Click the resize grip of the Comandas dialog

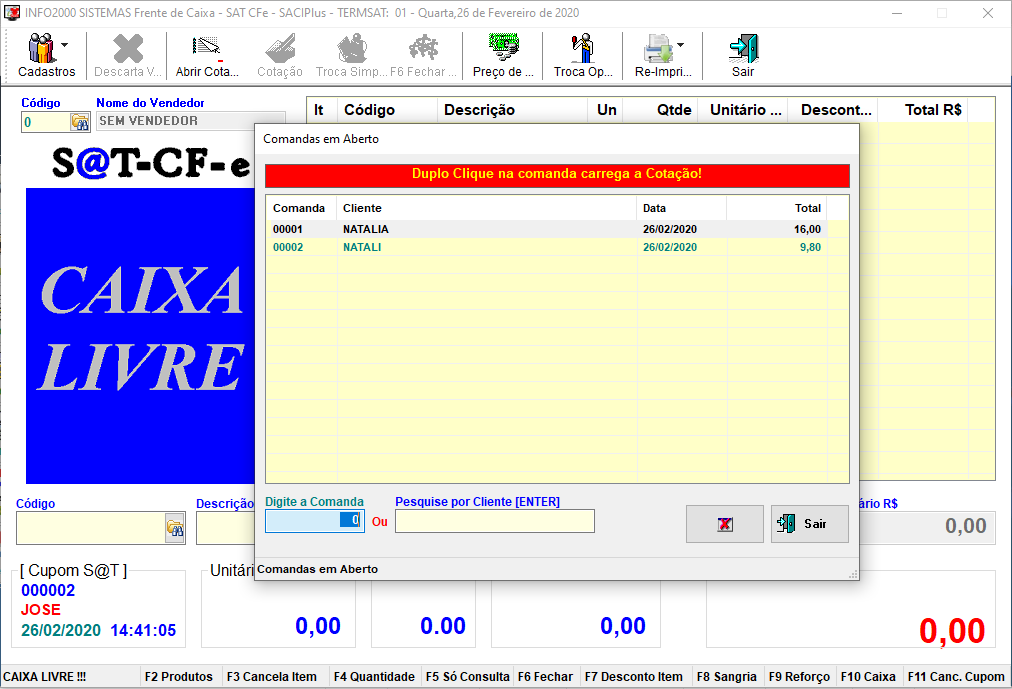(x=853, y=574)
